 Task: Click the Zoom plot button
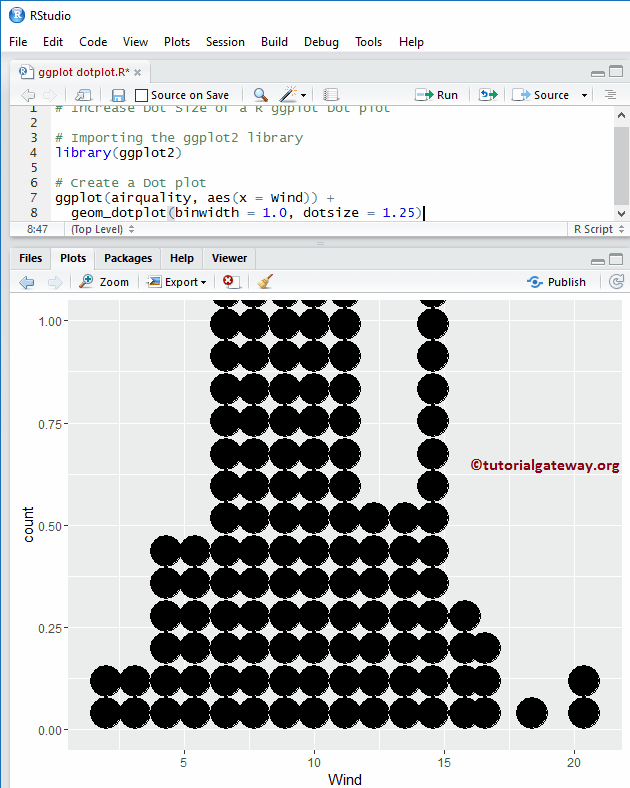click(105, 282)
